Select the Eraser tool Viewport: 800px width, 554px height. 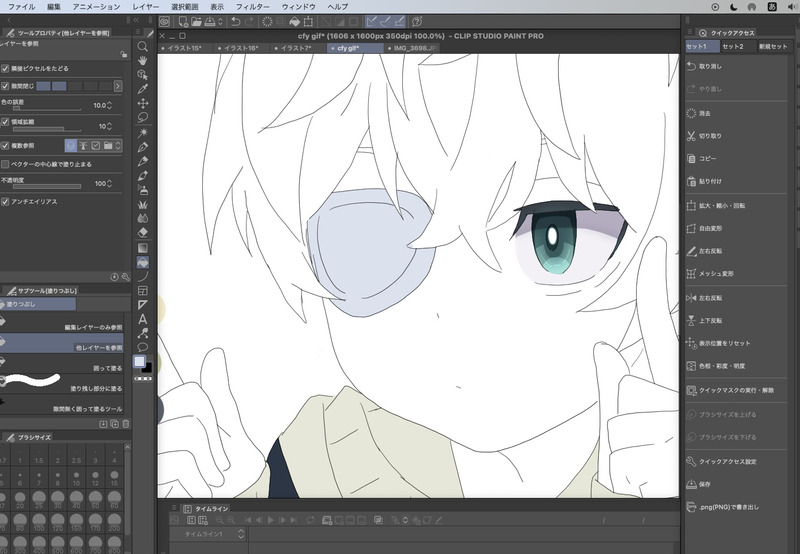tap(143, 233)
